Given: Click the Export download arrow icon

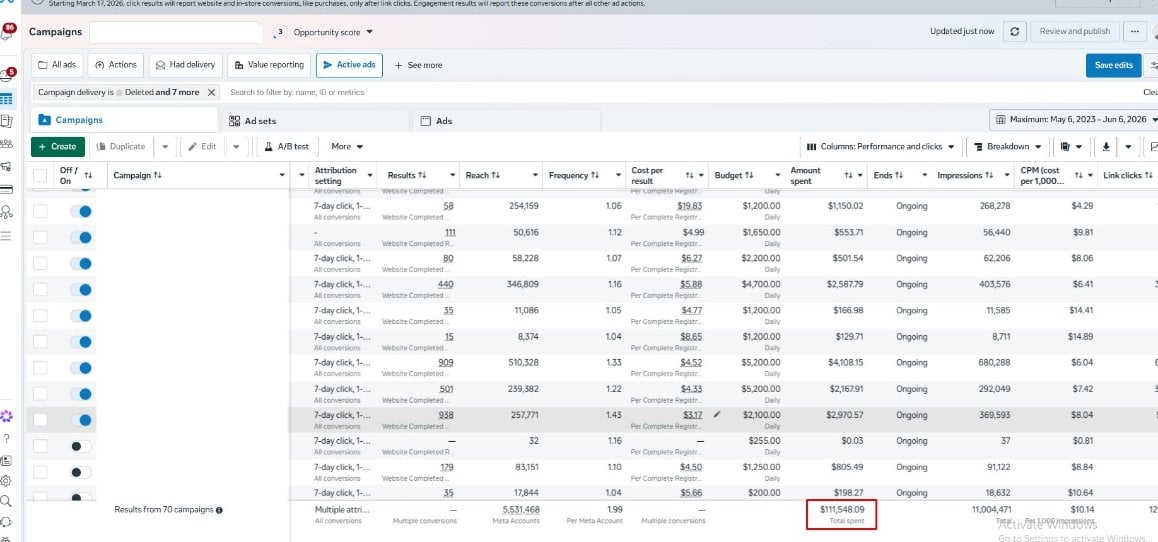Looking at the screenshot, I should (1106, 146).
